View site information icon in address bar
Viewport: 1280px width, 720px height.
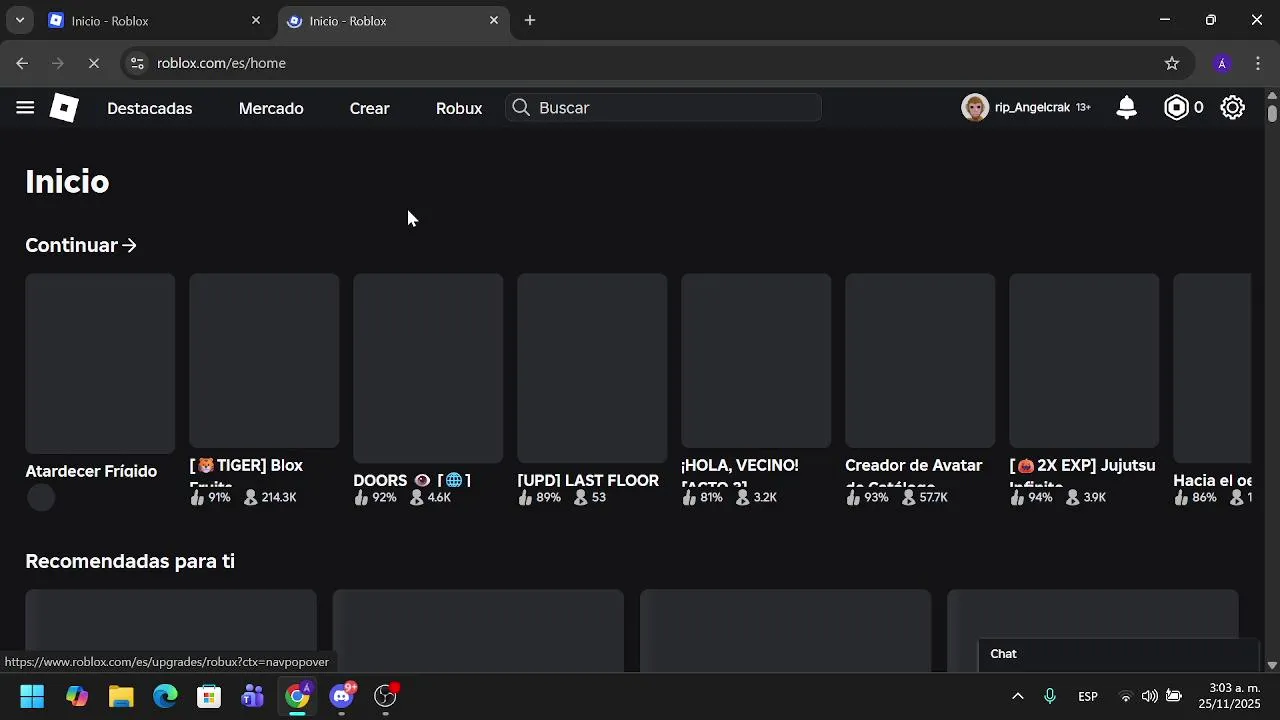point(138,63)
